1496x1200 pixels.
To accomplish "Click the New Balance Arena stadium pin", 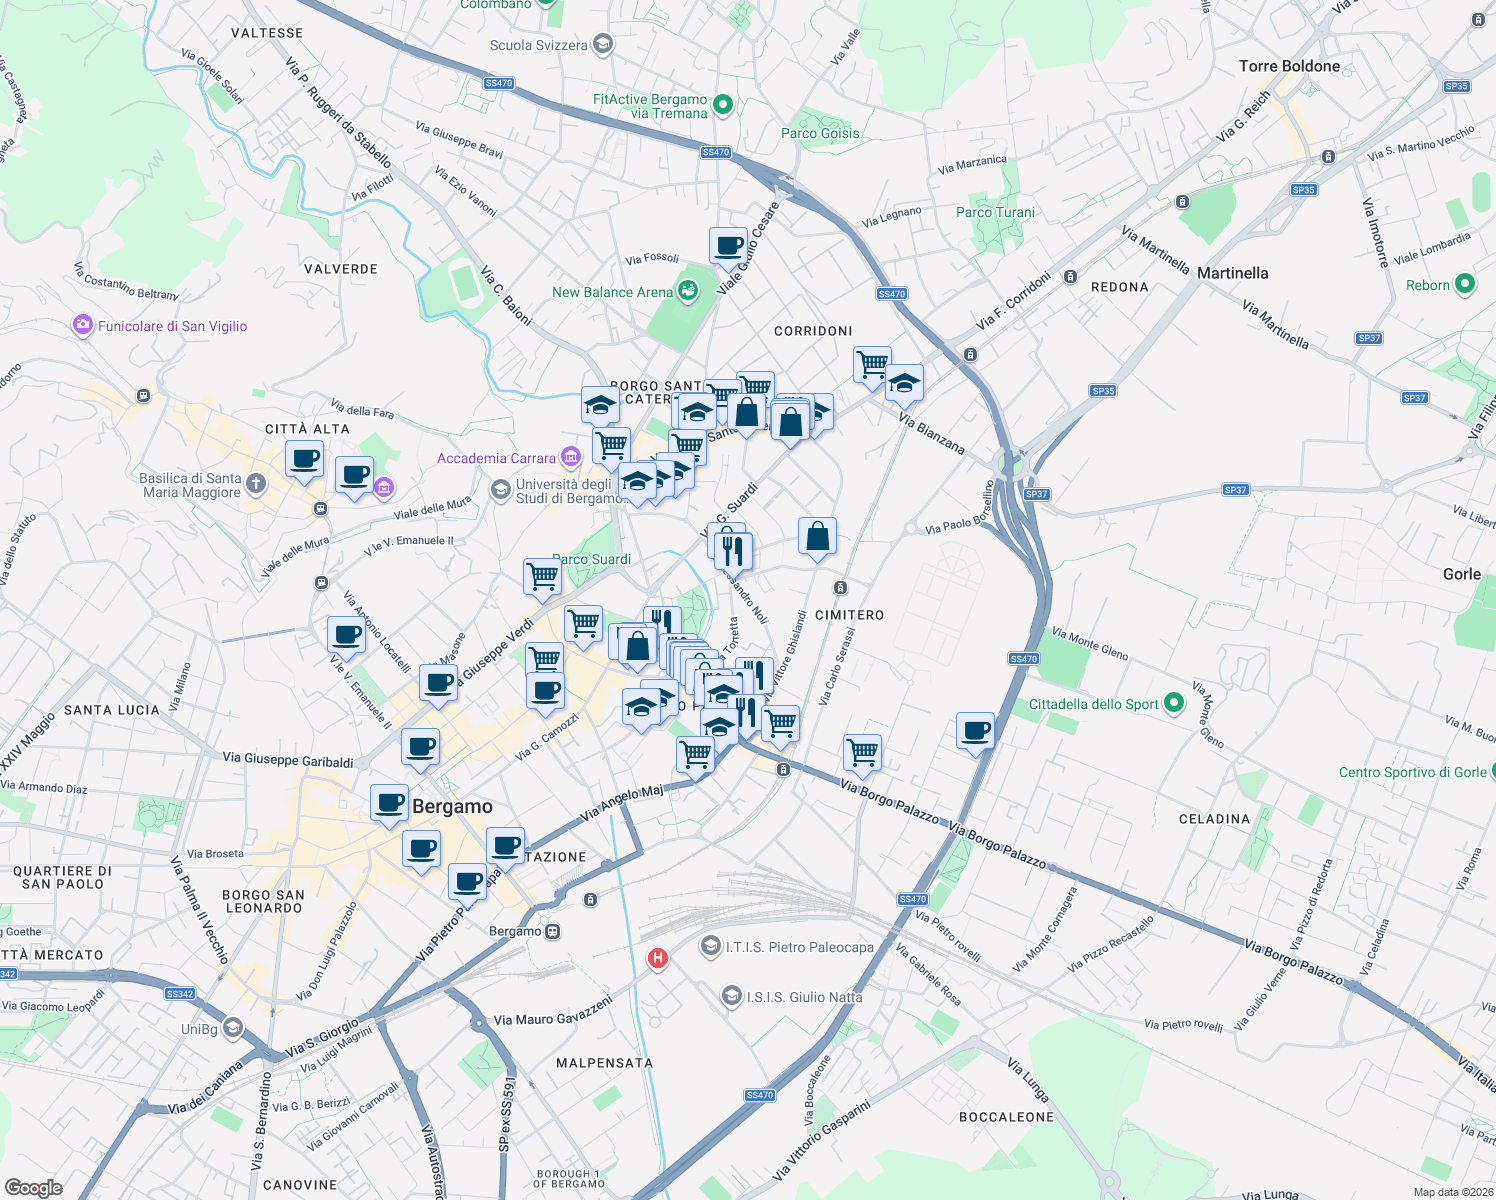I will (x=688, y=291).
